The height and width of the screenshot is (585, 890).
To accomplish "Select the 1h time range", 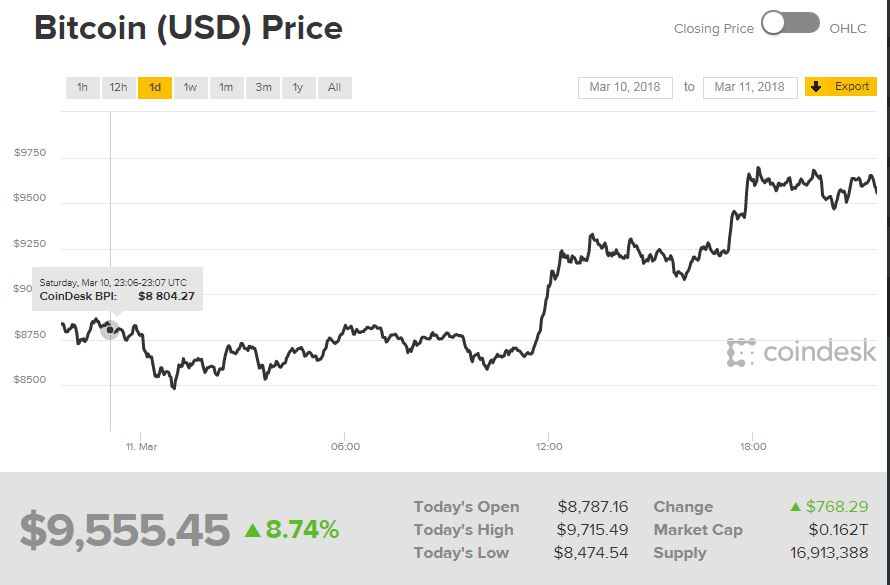I will point(82,87).
